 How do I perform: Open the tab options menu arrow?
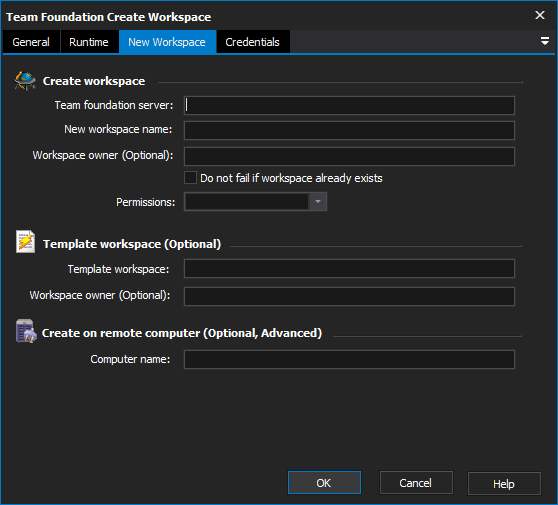click(x=544, y=41)
